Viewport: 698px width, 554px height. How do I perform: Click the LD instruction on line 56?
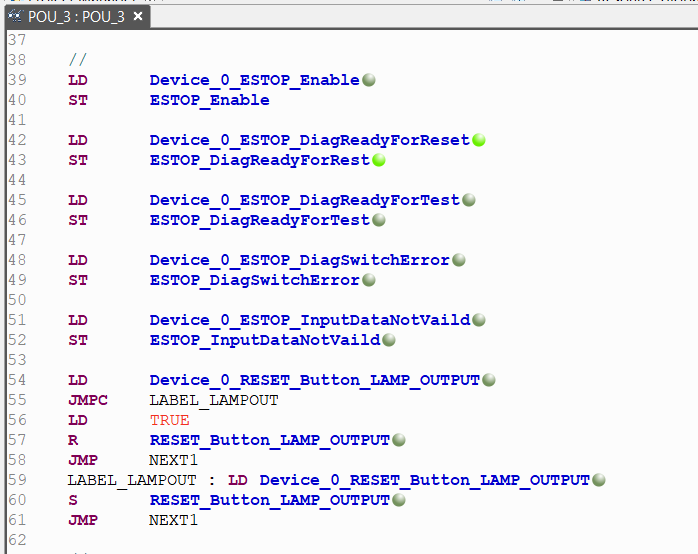(78, 420)
